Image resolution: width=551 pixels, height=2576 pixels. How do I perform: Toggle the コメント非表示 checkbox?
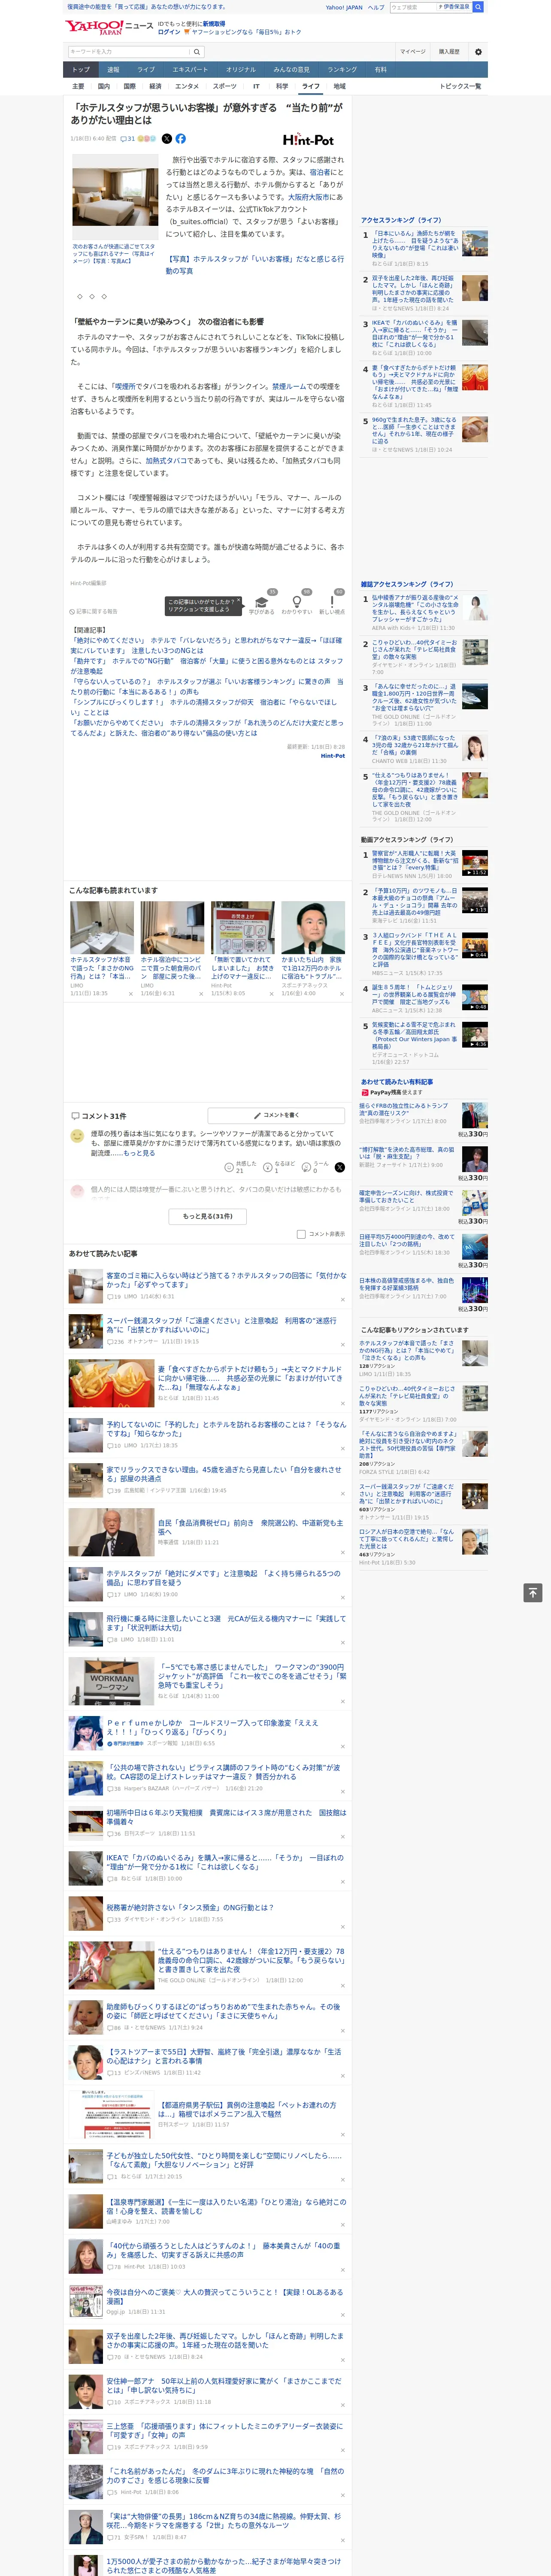coord(301,1234)
